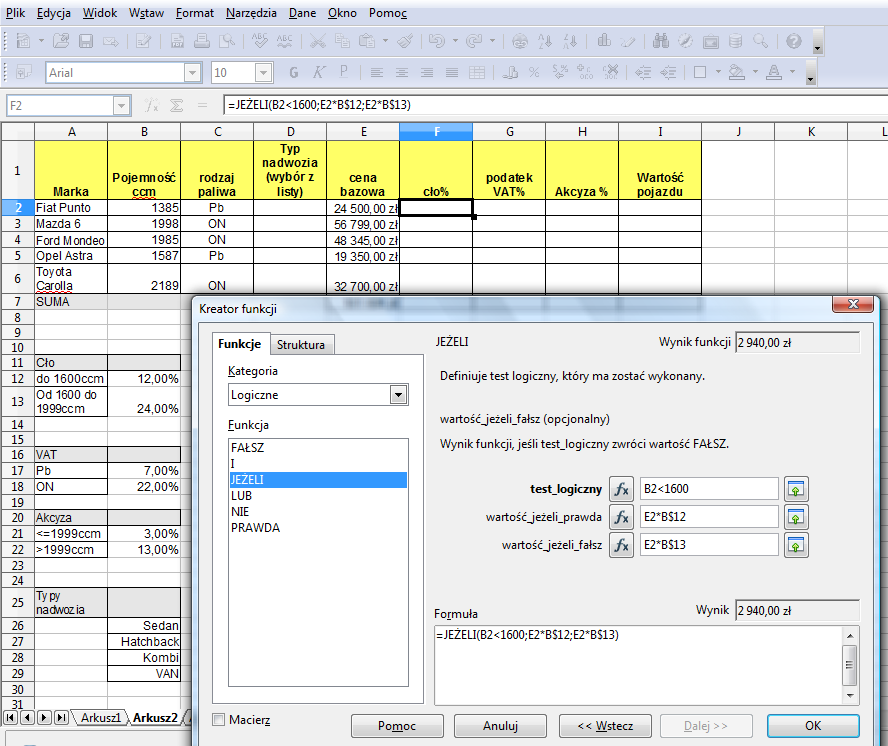
Task: Click the Insert chart icon
Action: click(604, 41)
